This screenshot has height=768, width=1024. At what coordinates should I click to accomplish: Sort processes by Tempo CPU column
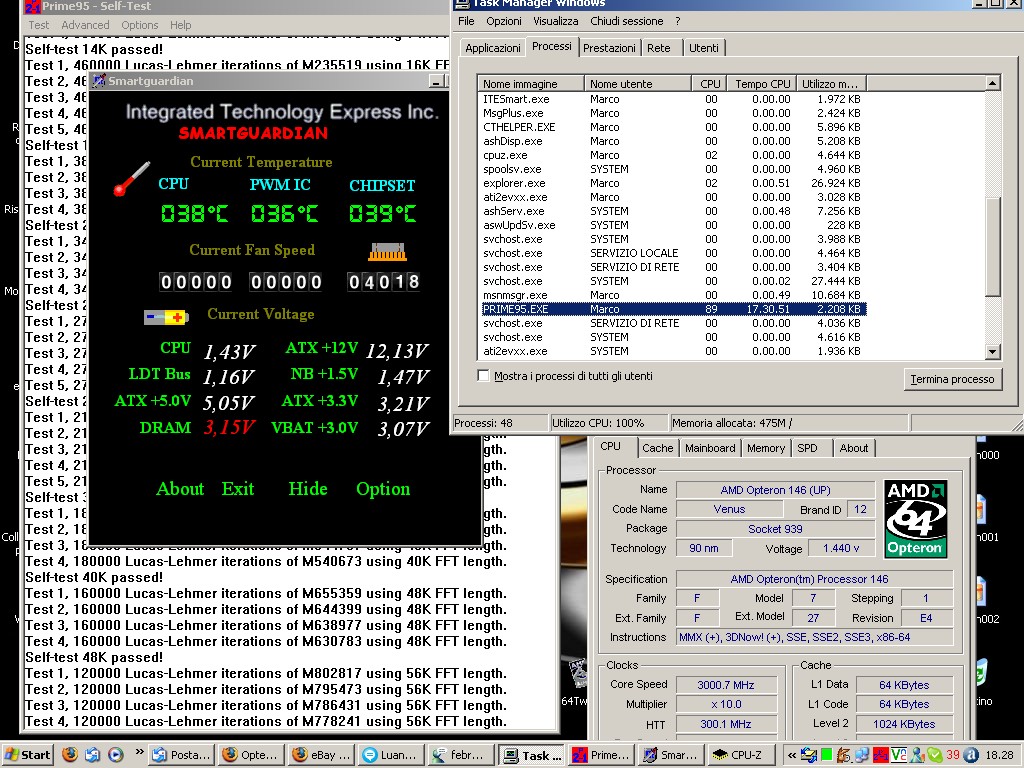(x=762, y=84)
